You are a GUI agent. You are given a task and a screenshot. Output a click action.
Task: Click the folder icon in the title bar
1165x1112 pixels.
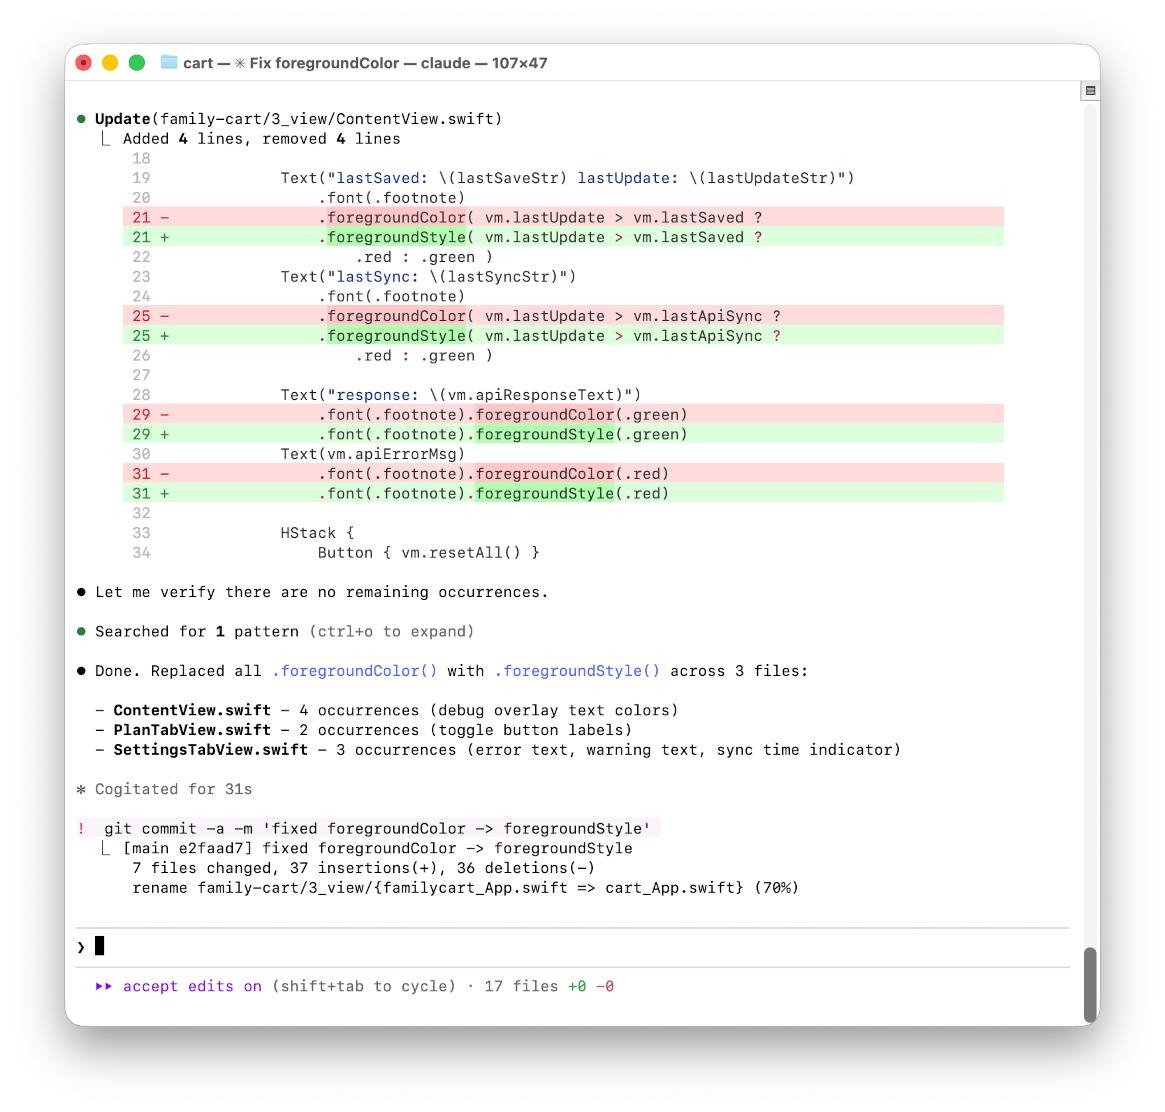168,63
